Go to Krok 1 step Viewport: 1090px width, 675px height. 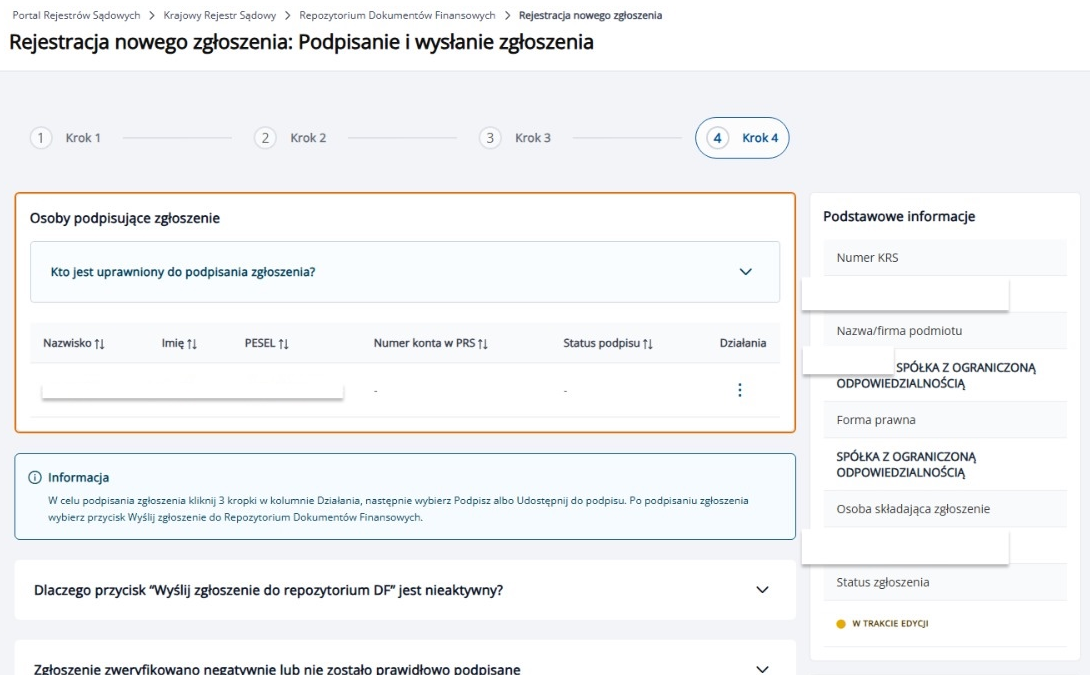[x=65, y=138]
